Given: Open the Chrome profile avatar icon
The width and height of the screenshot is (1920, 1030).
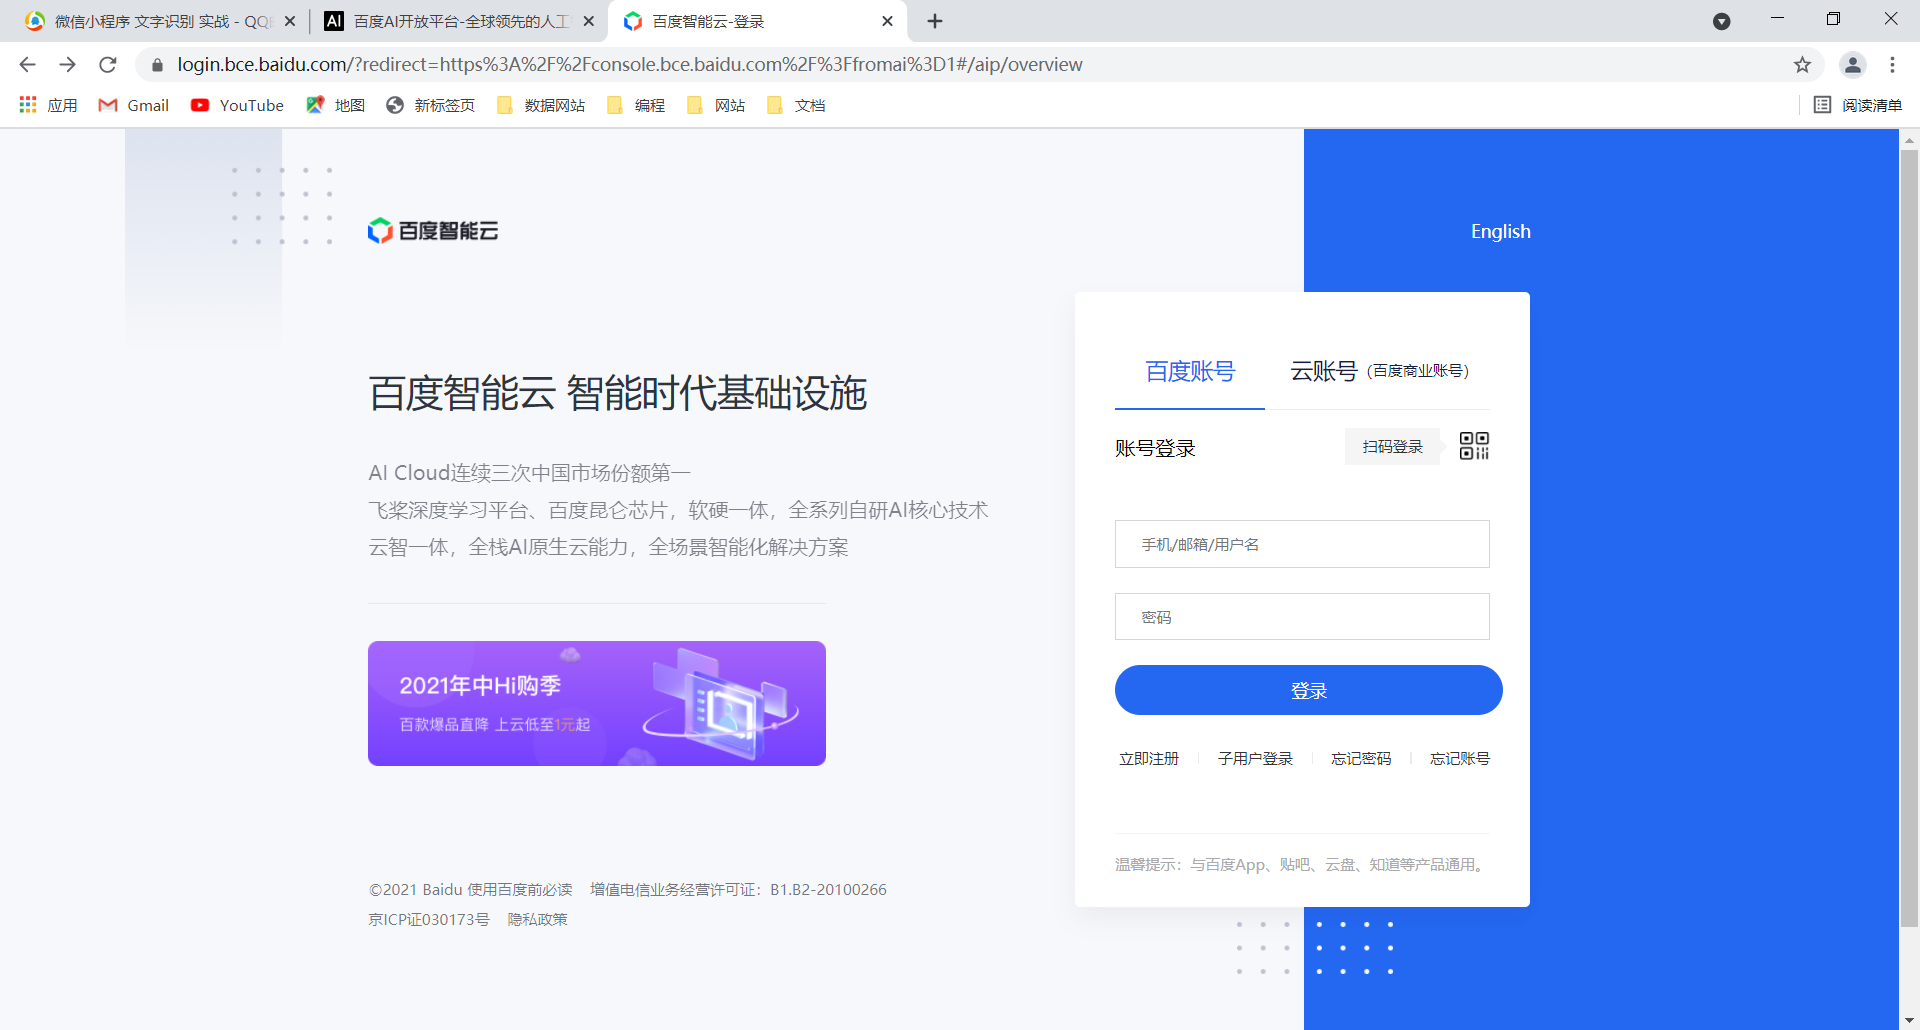Looking at the screenshot, I should pyautogui.click(x=1852, y=65).
